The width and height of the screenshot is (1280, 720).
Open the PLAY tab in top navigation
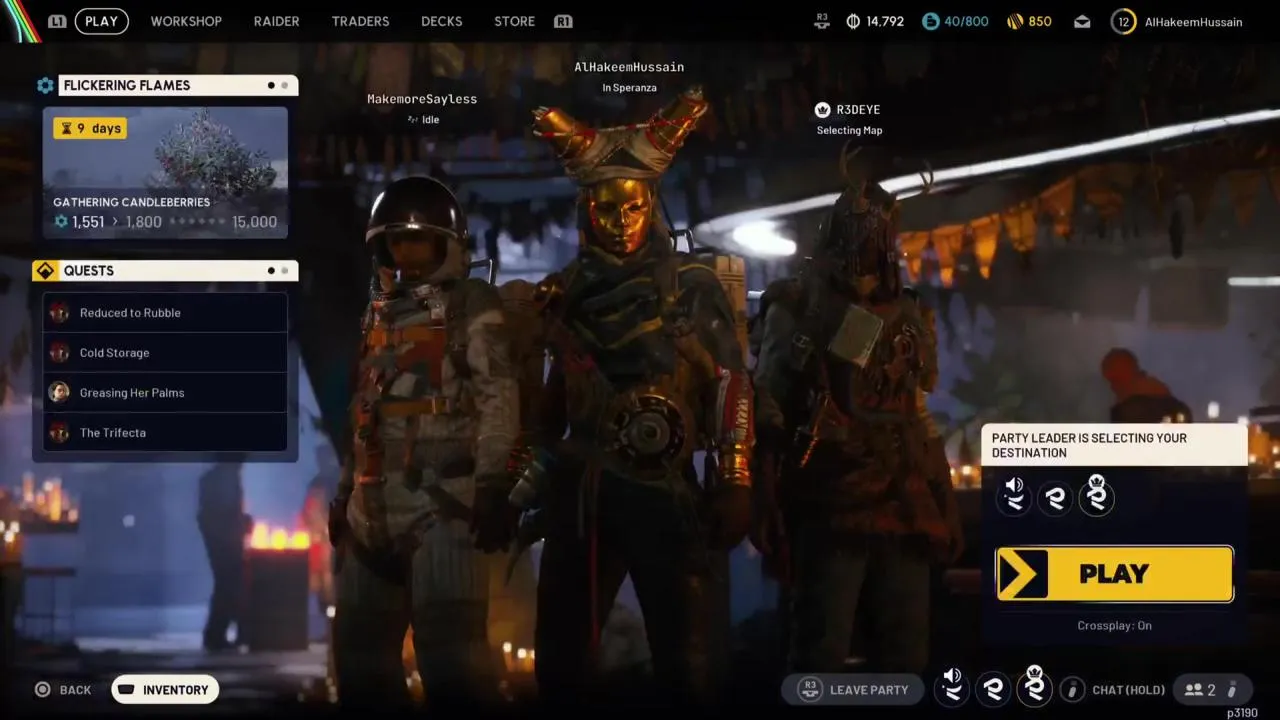[101, 21]
